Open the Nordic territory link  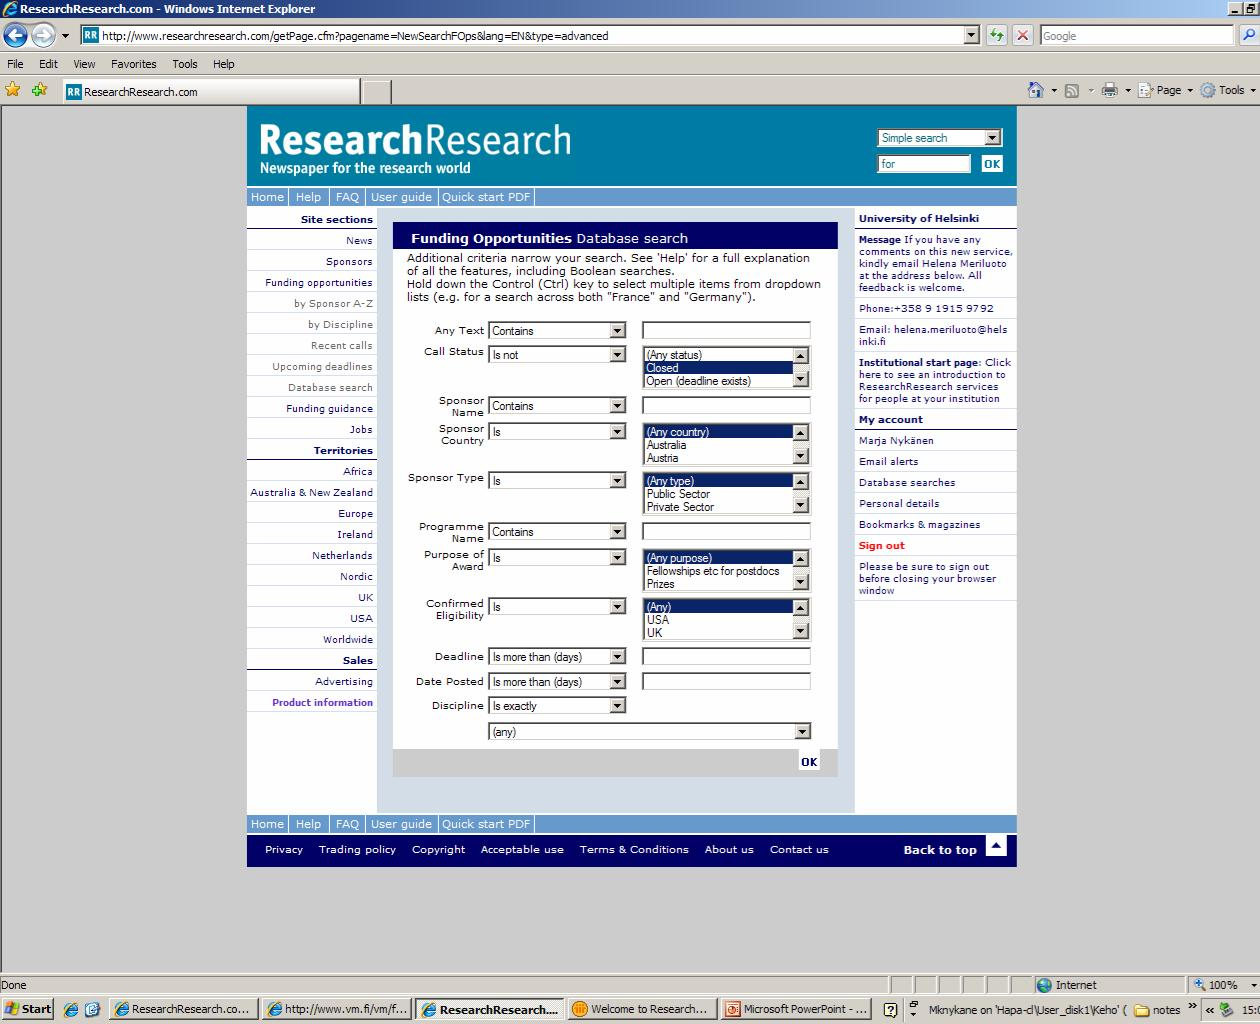[x=356, y=577]
